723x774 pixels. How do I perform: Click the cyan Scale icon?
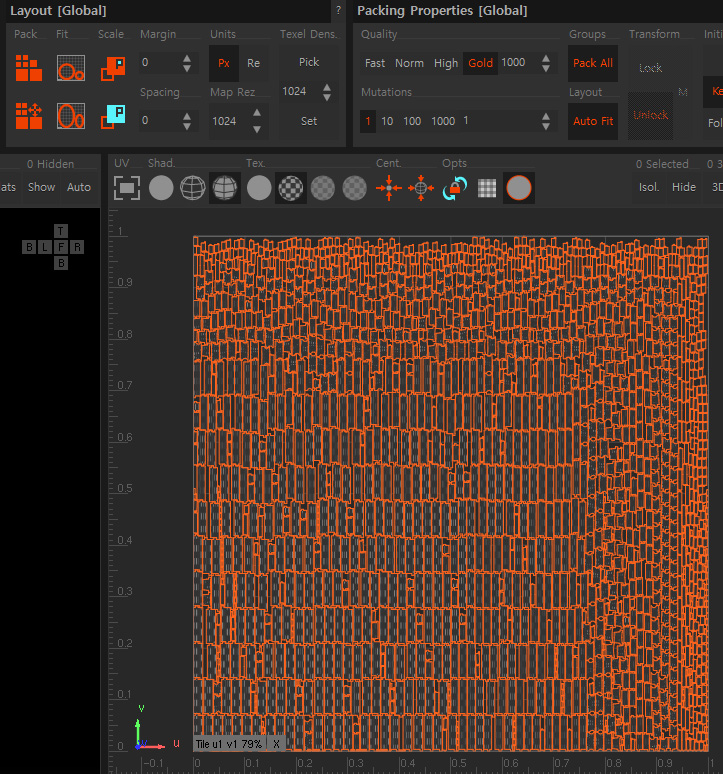pos(113,116)
